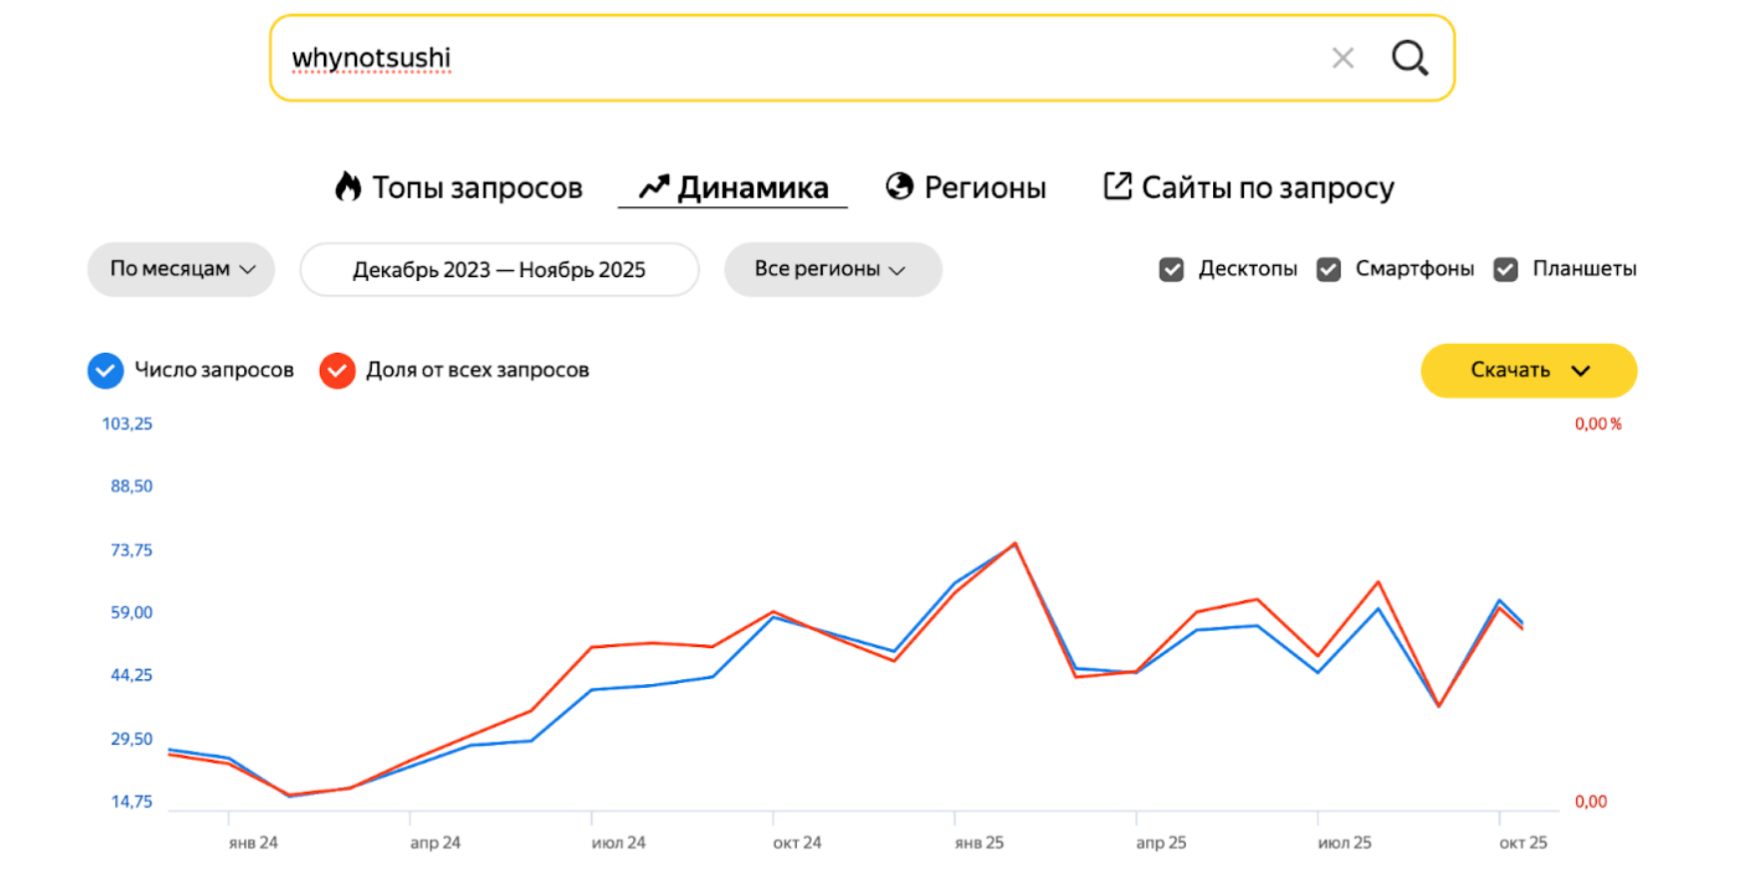Switch to the Топы запросов tab
Viewport: 1753px width, 881px height.
(477, 187)
